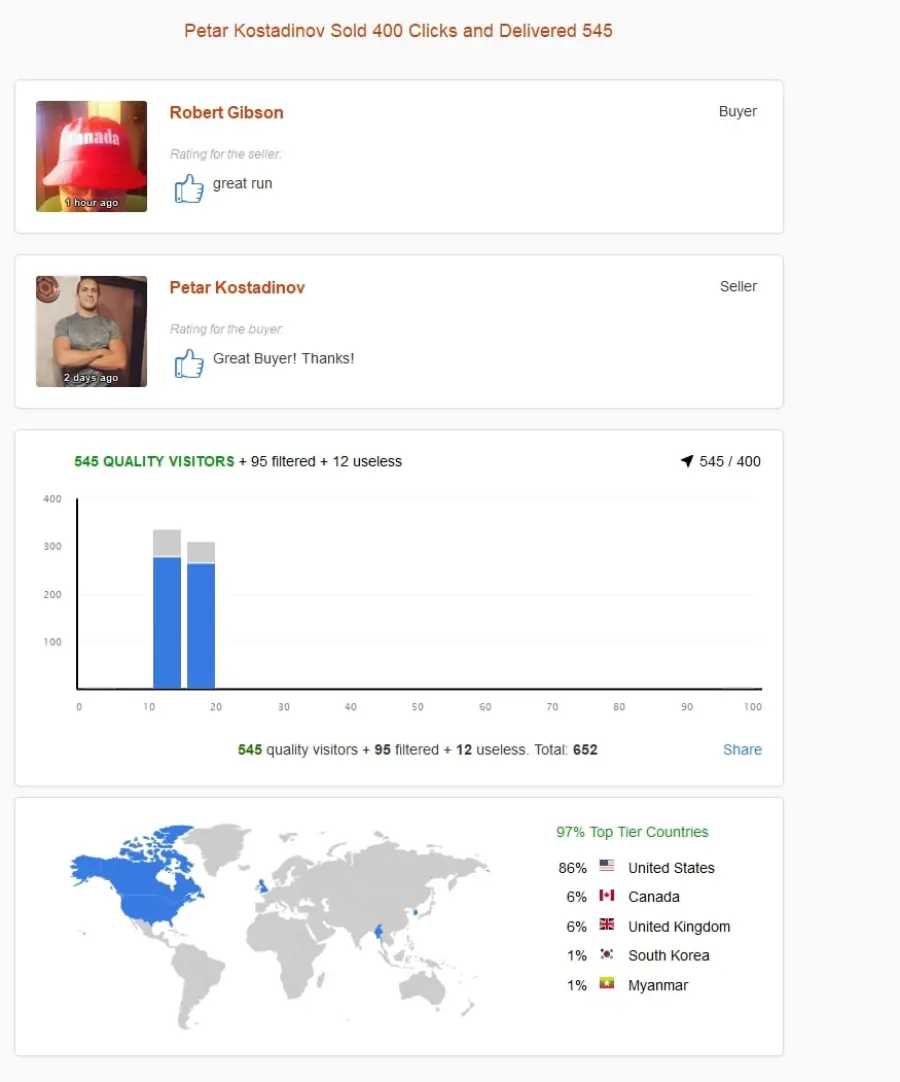
Task: Click the arrow icon next to 545 / 400
Action: tap(687, 461)
